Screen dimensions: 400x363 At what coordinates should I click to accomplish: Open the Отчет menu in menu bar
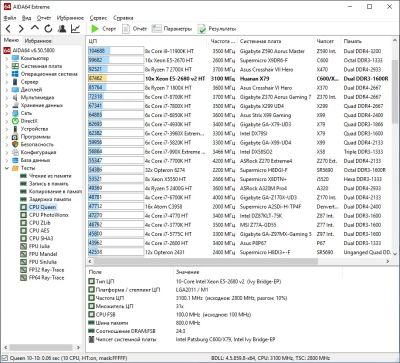[x=44, y=18]
